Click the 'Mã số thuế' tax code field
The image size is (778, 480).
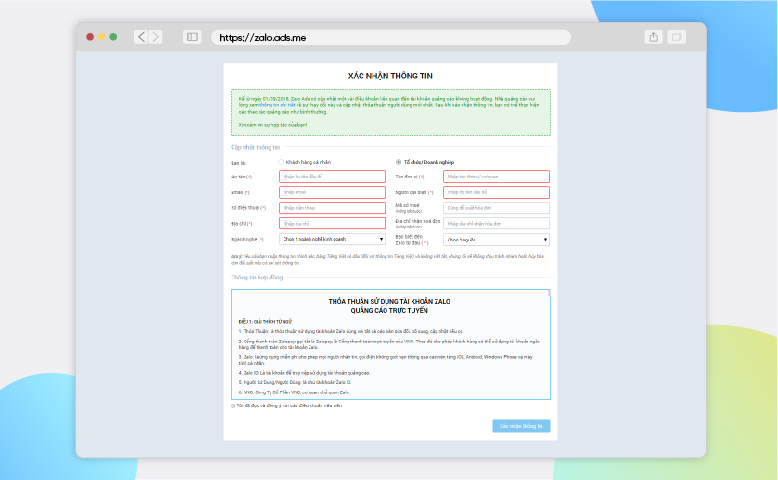(x=496, y=208)
